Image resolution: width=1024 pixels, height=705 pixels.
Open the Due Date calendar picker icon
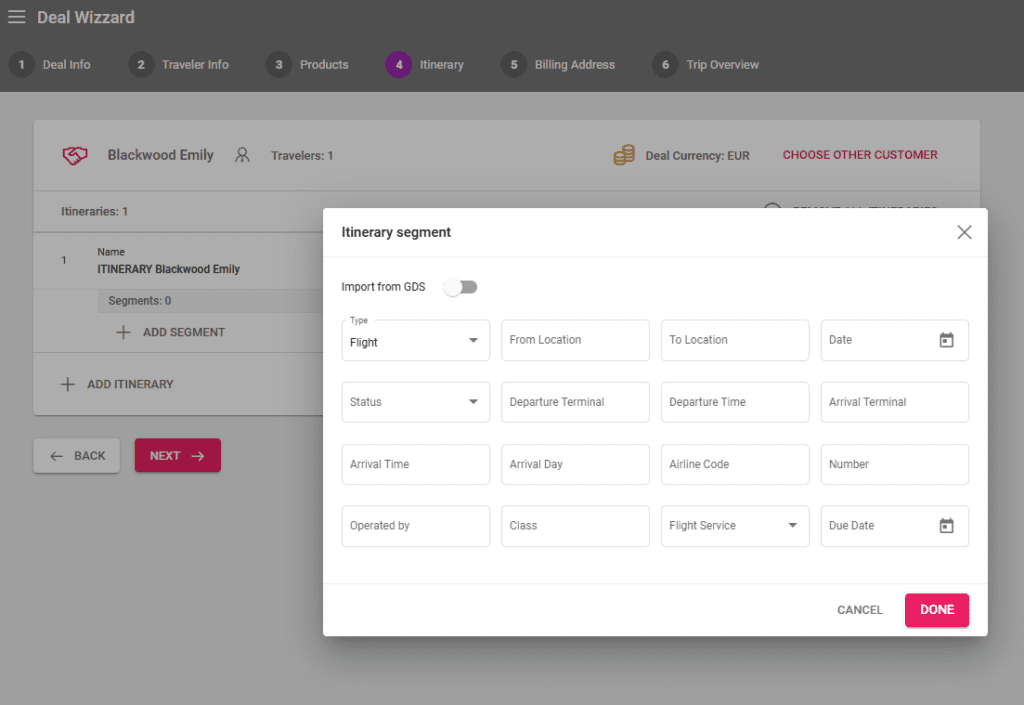click(946, 526)
